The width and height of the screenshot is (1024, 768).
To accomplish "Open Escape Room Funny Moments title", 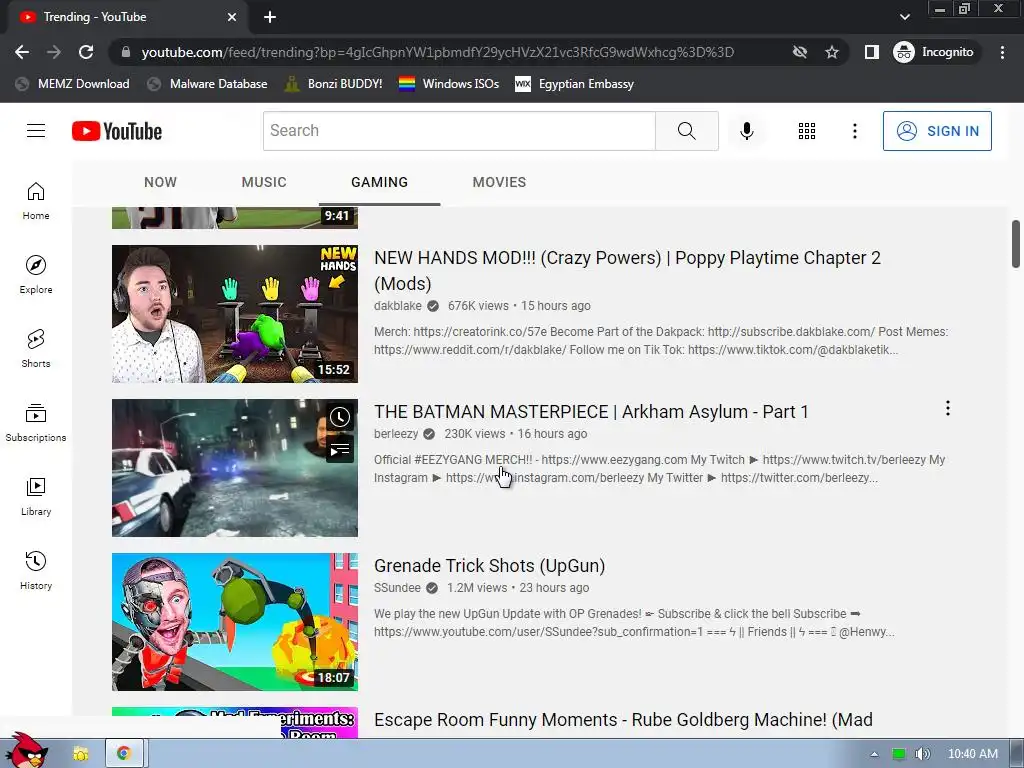I will pyautogui.click(x=623, y=720).
